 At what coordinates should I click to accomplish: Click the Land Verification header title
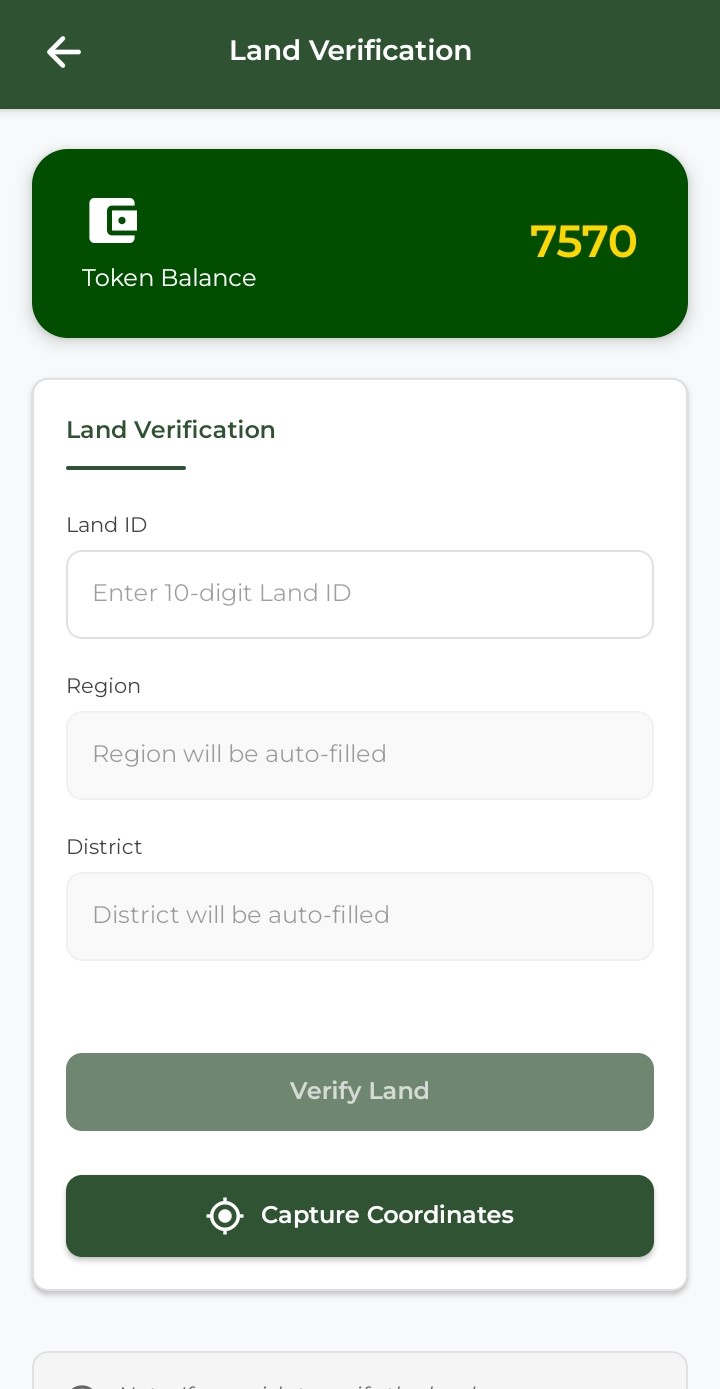tap(350, 51)
